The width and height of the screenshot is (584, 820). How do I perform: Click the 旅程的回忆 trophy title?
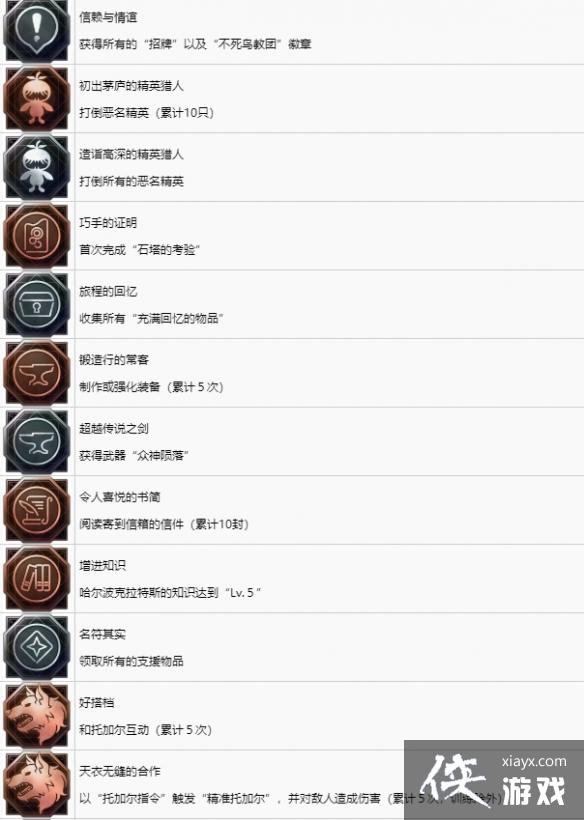click(x=108, y=291)
